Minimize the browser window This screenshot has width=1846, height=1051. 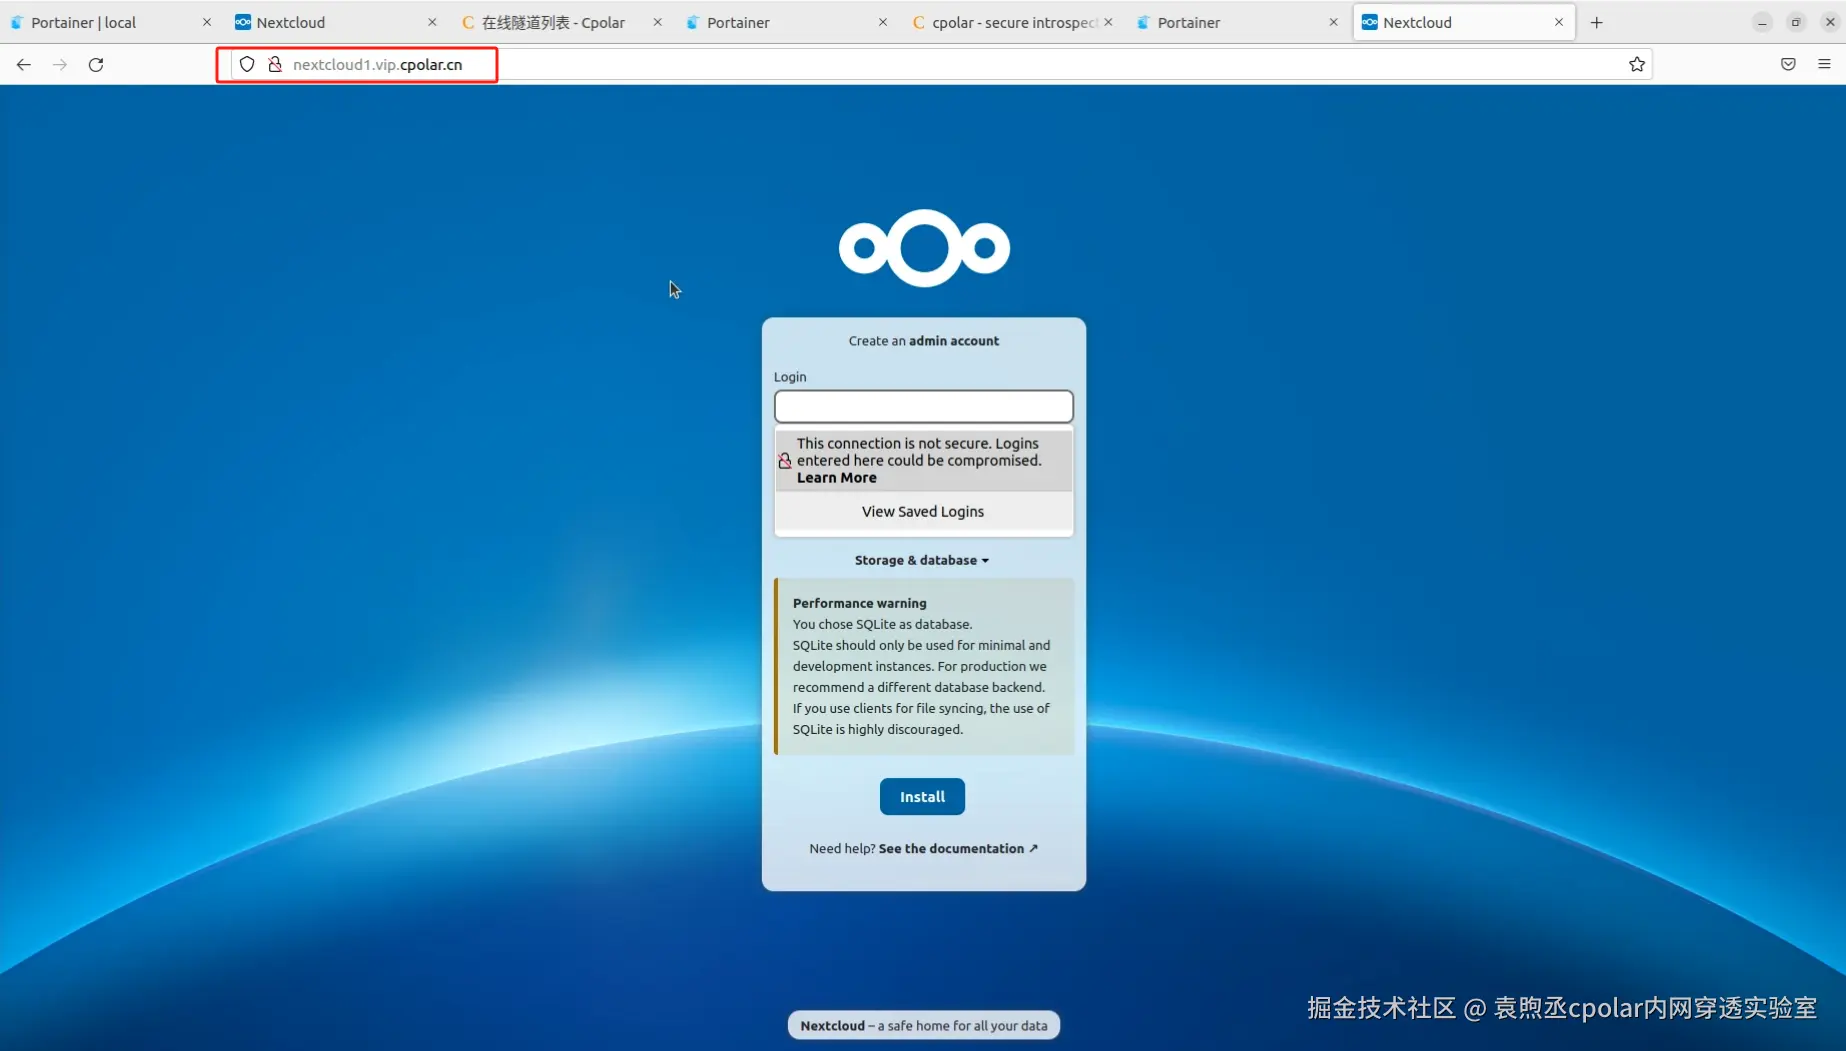pyautogui.click(x=1762, y=22)
